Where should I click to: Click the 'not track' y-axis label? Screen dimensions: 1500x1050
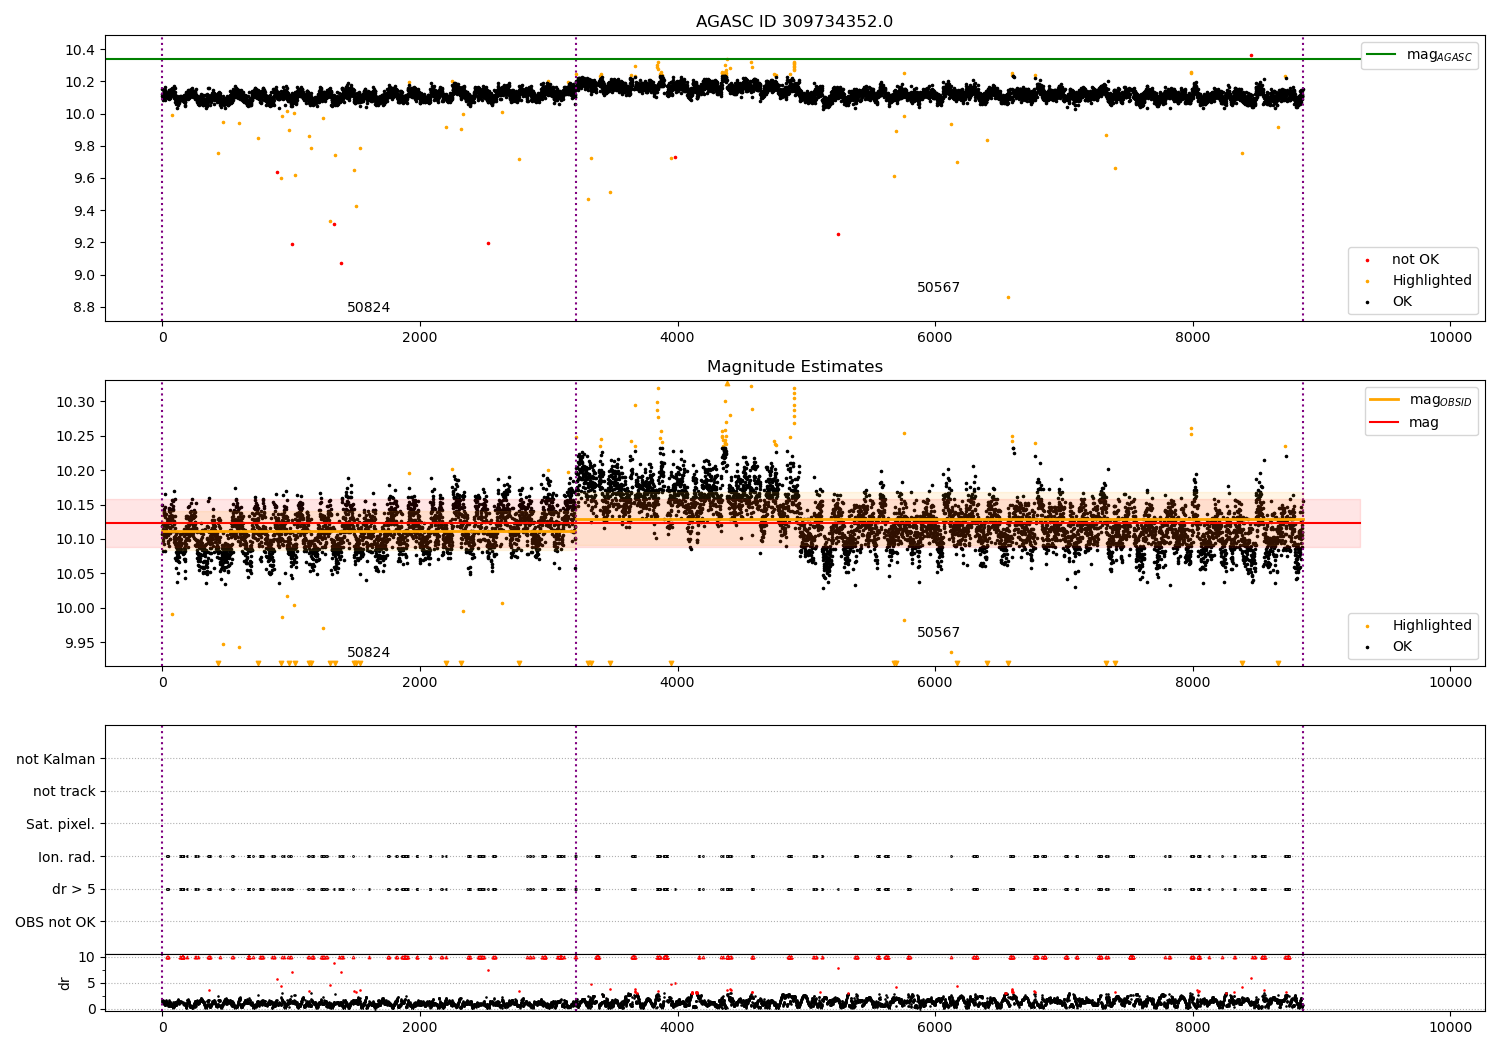click(64, 792)
